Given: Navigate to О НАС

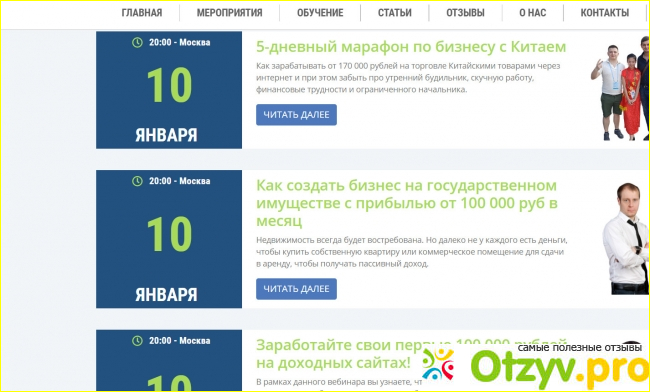Looking at the screenshot, I should tap(533, 13).
